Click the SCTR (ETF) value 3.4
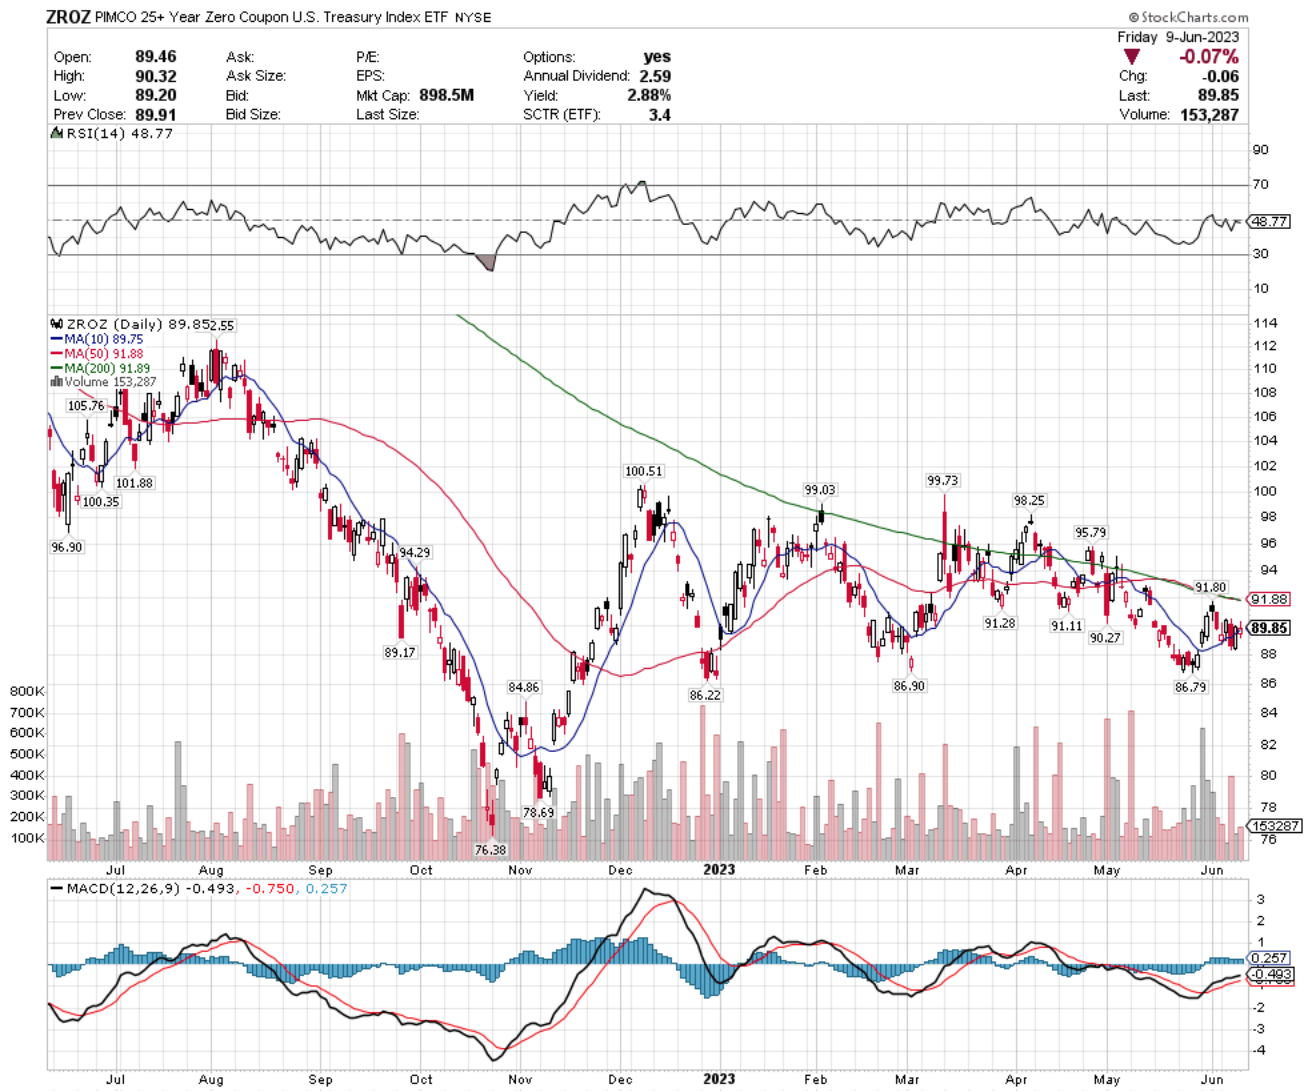1306x1092 pixels. tap(659, 114)
